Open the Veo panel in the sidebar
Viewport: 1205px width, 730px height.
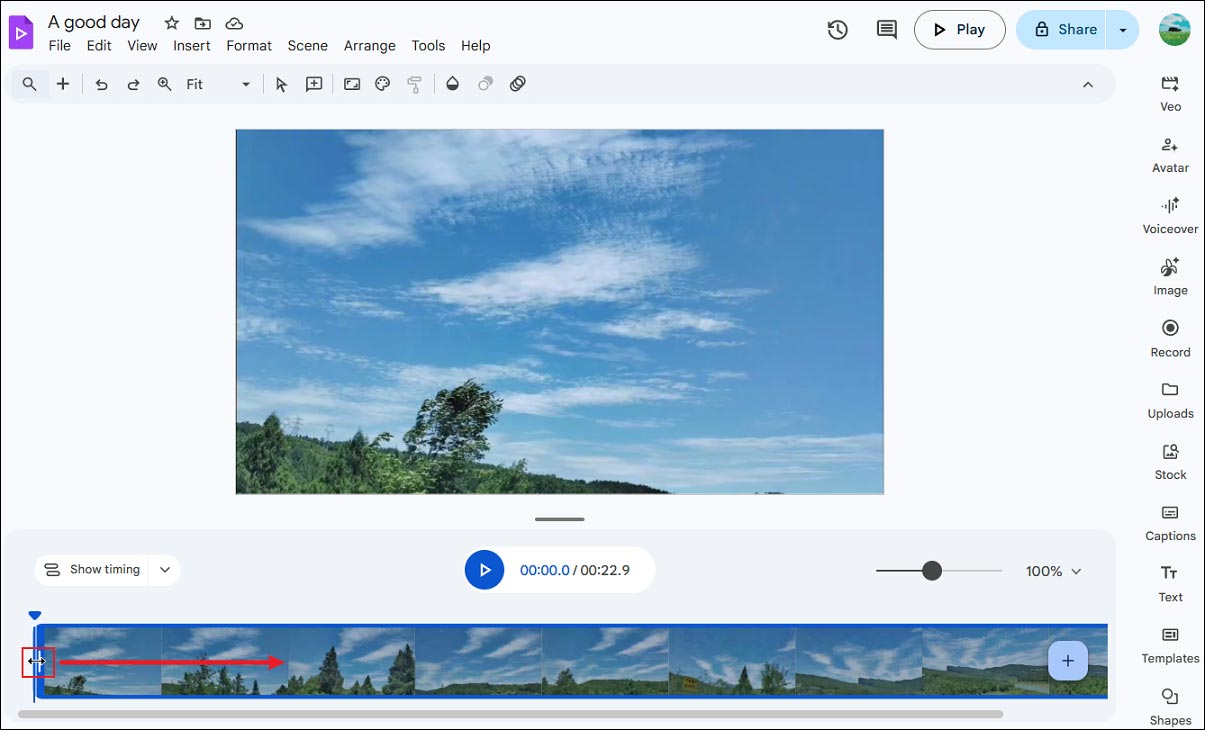[x=1169, y=93]
